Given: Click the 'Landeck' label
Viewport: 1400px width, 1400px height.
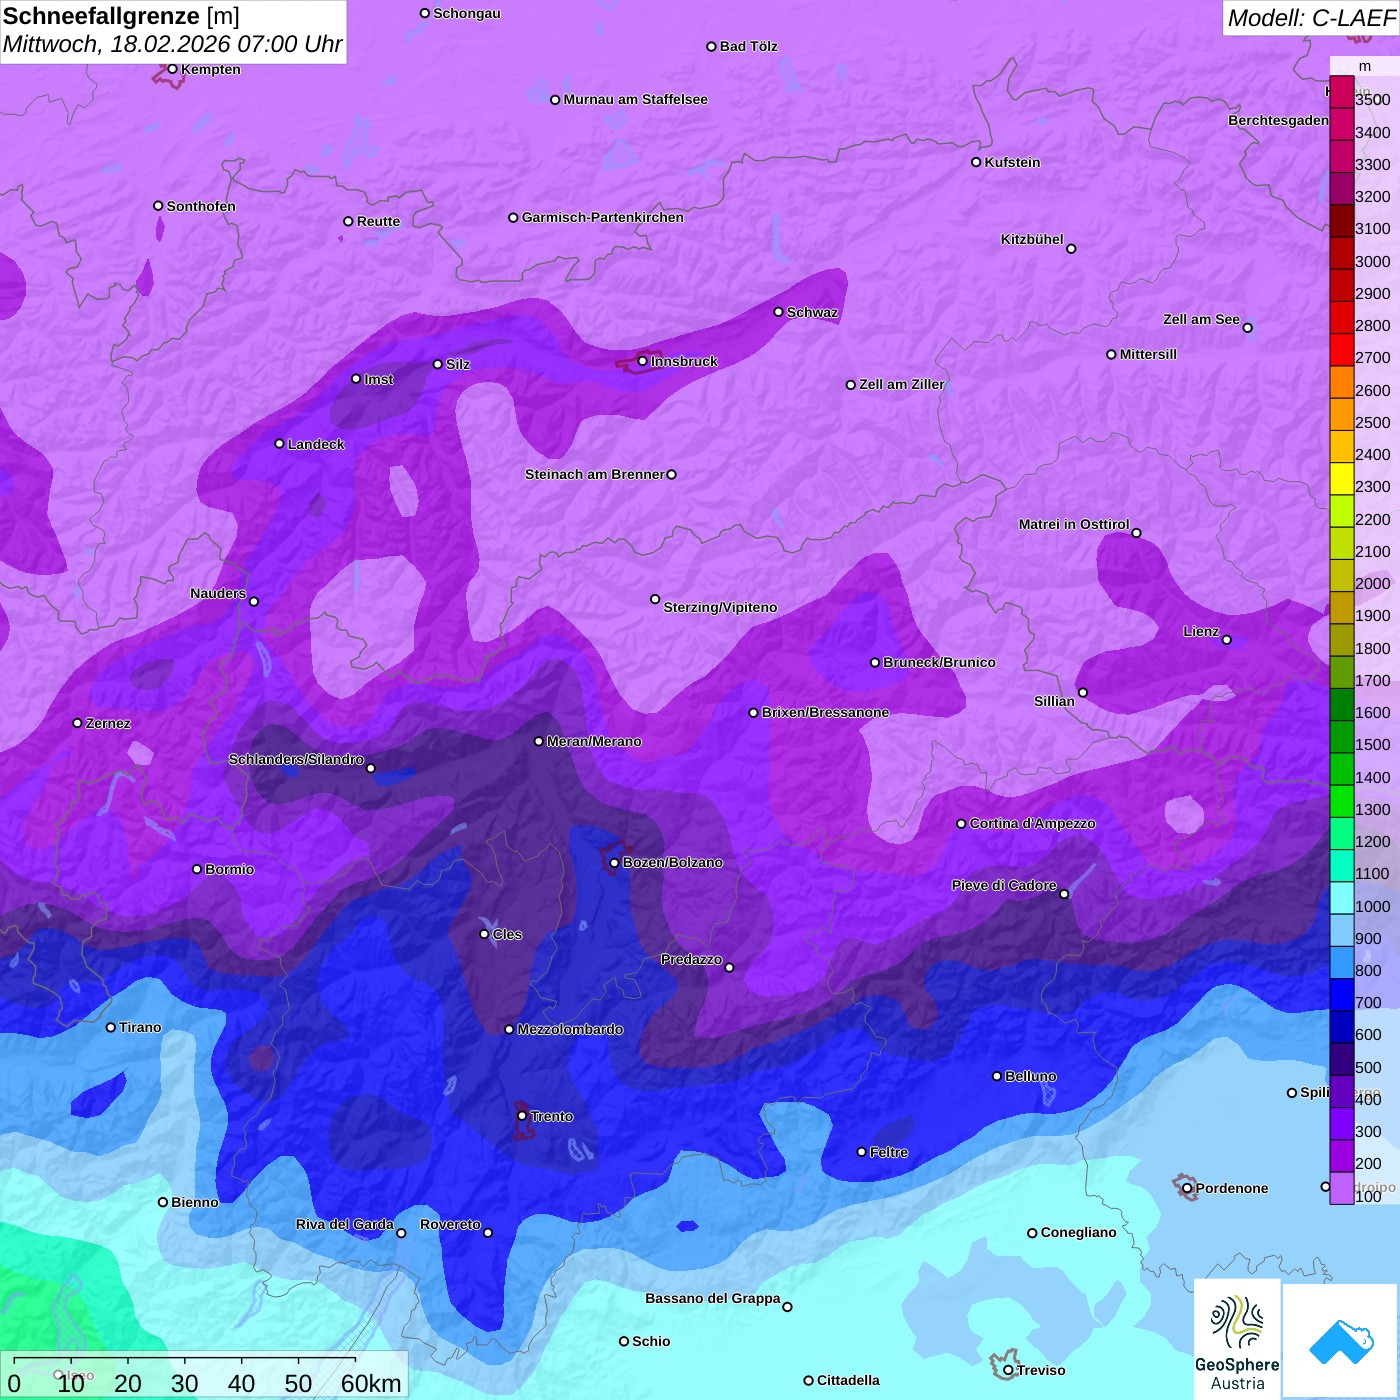Looking at the screenshot, I should point(316,444).
